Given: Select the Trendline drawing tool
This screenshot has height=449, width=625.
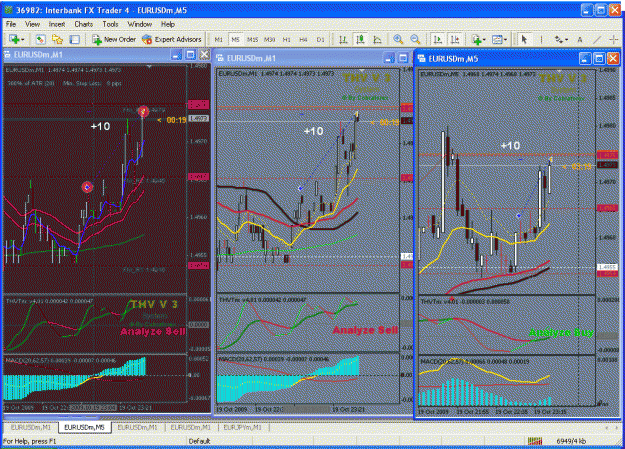Looking at the screenshot, I should (597, 39).
